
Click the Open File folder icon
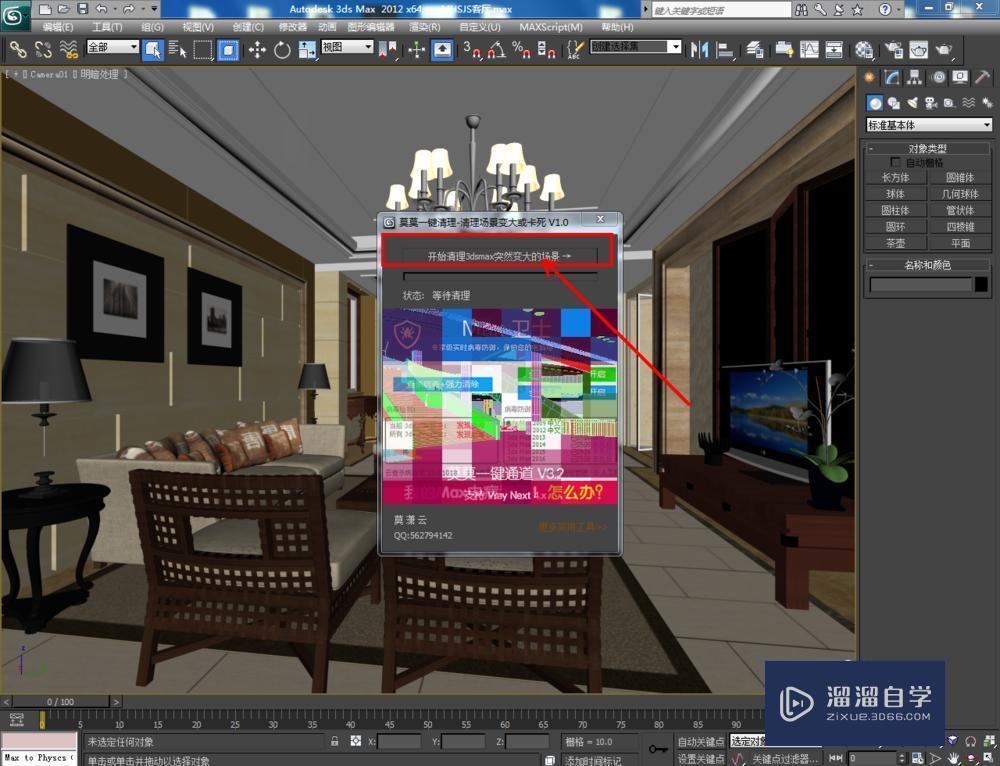63,9
